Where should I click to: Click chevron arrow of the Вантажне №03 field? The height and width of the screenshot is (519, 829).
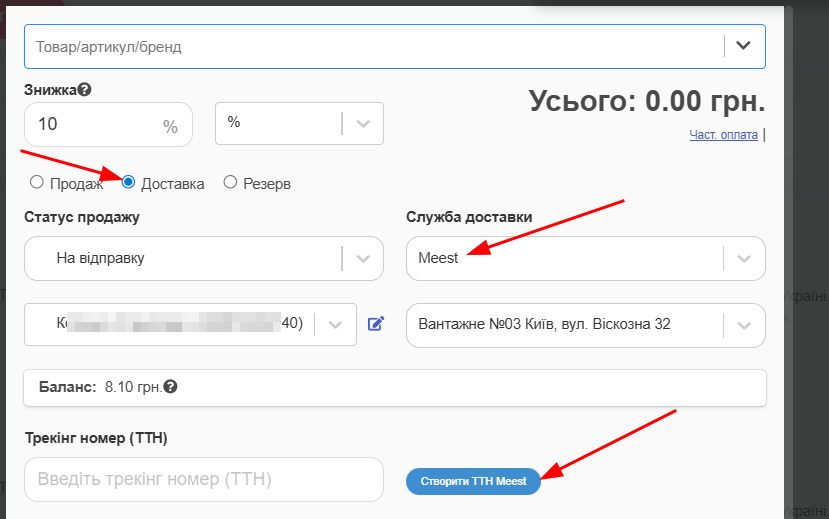(x=743, y=325)
